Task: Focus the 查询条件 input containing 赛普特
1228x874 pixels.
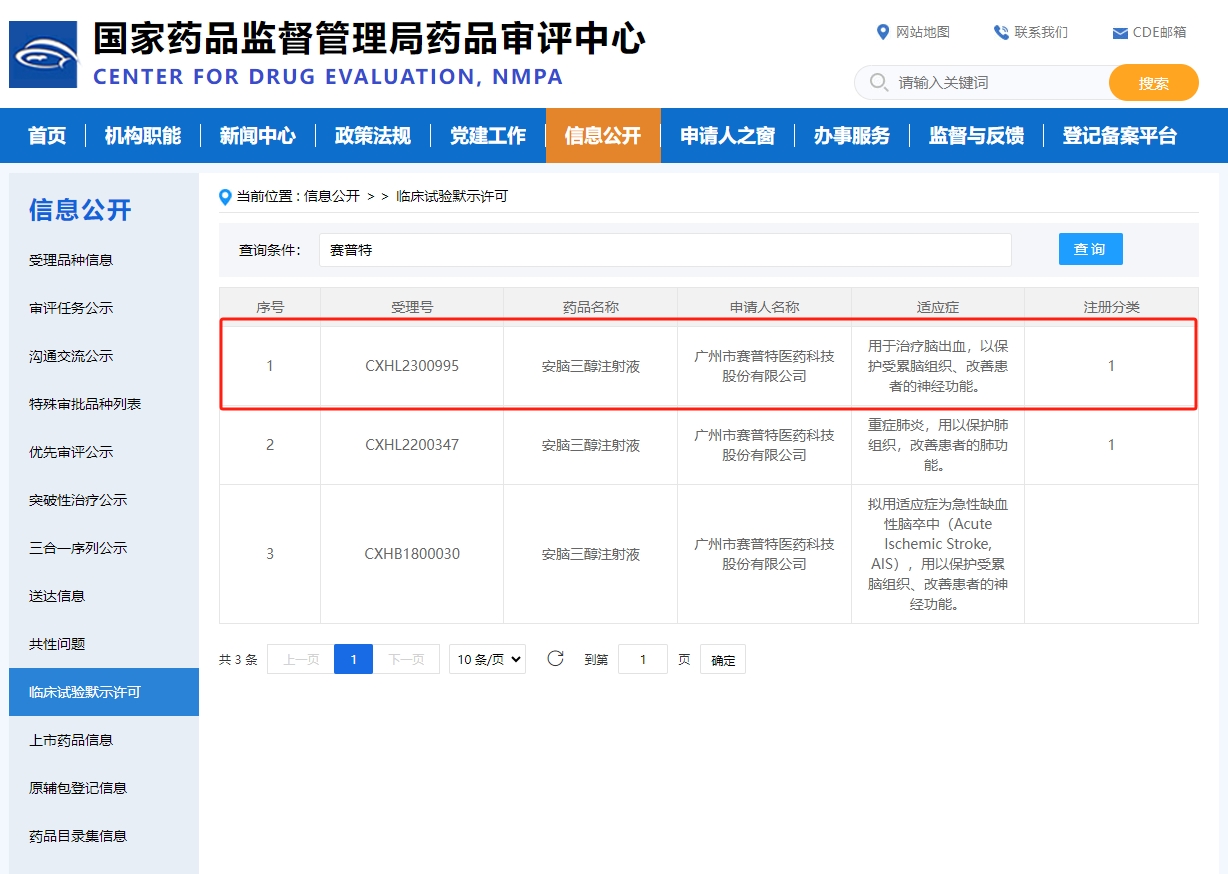Action: click(664, 250)
